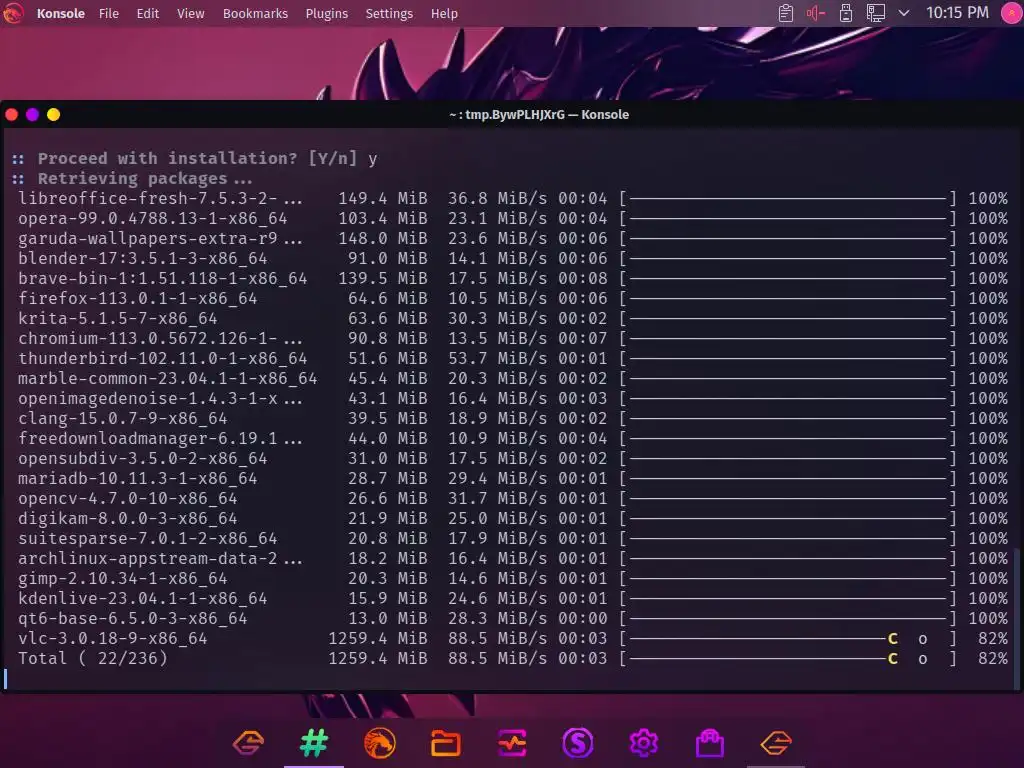This screenshot has width=1024, height=768.
Task: Open the pink user avatar icon
Action: (1012, 13)
